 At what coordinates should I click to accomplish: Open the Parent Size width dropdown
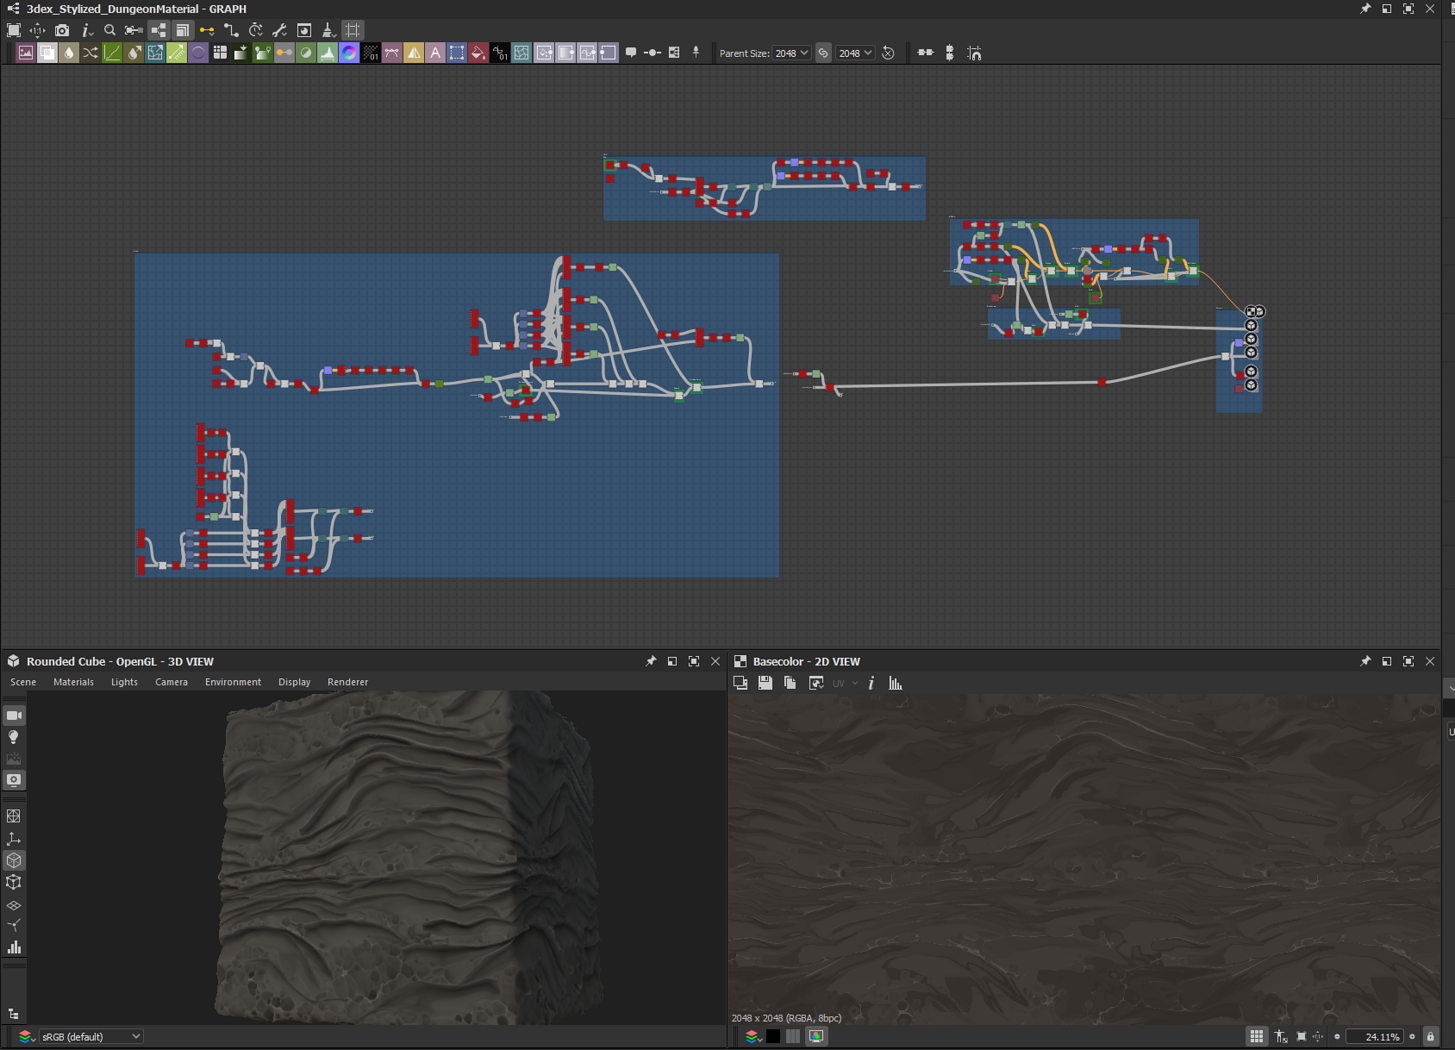[791, 53]
